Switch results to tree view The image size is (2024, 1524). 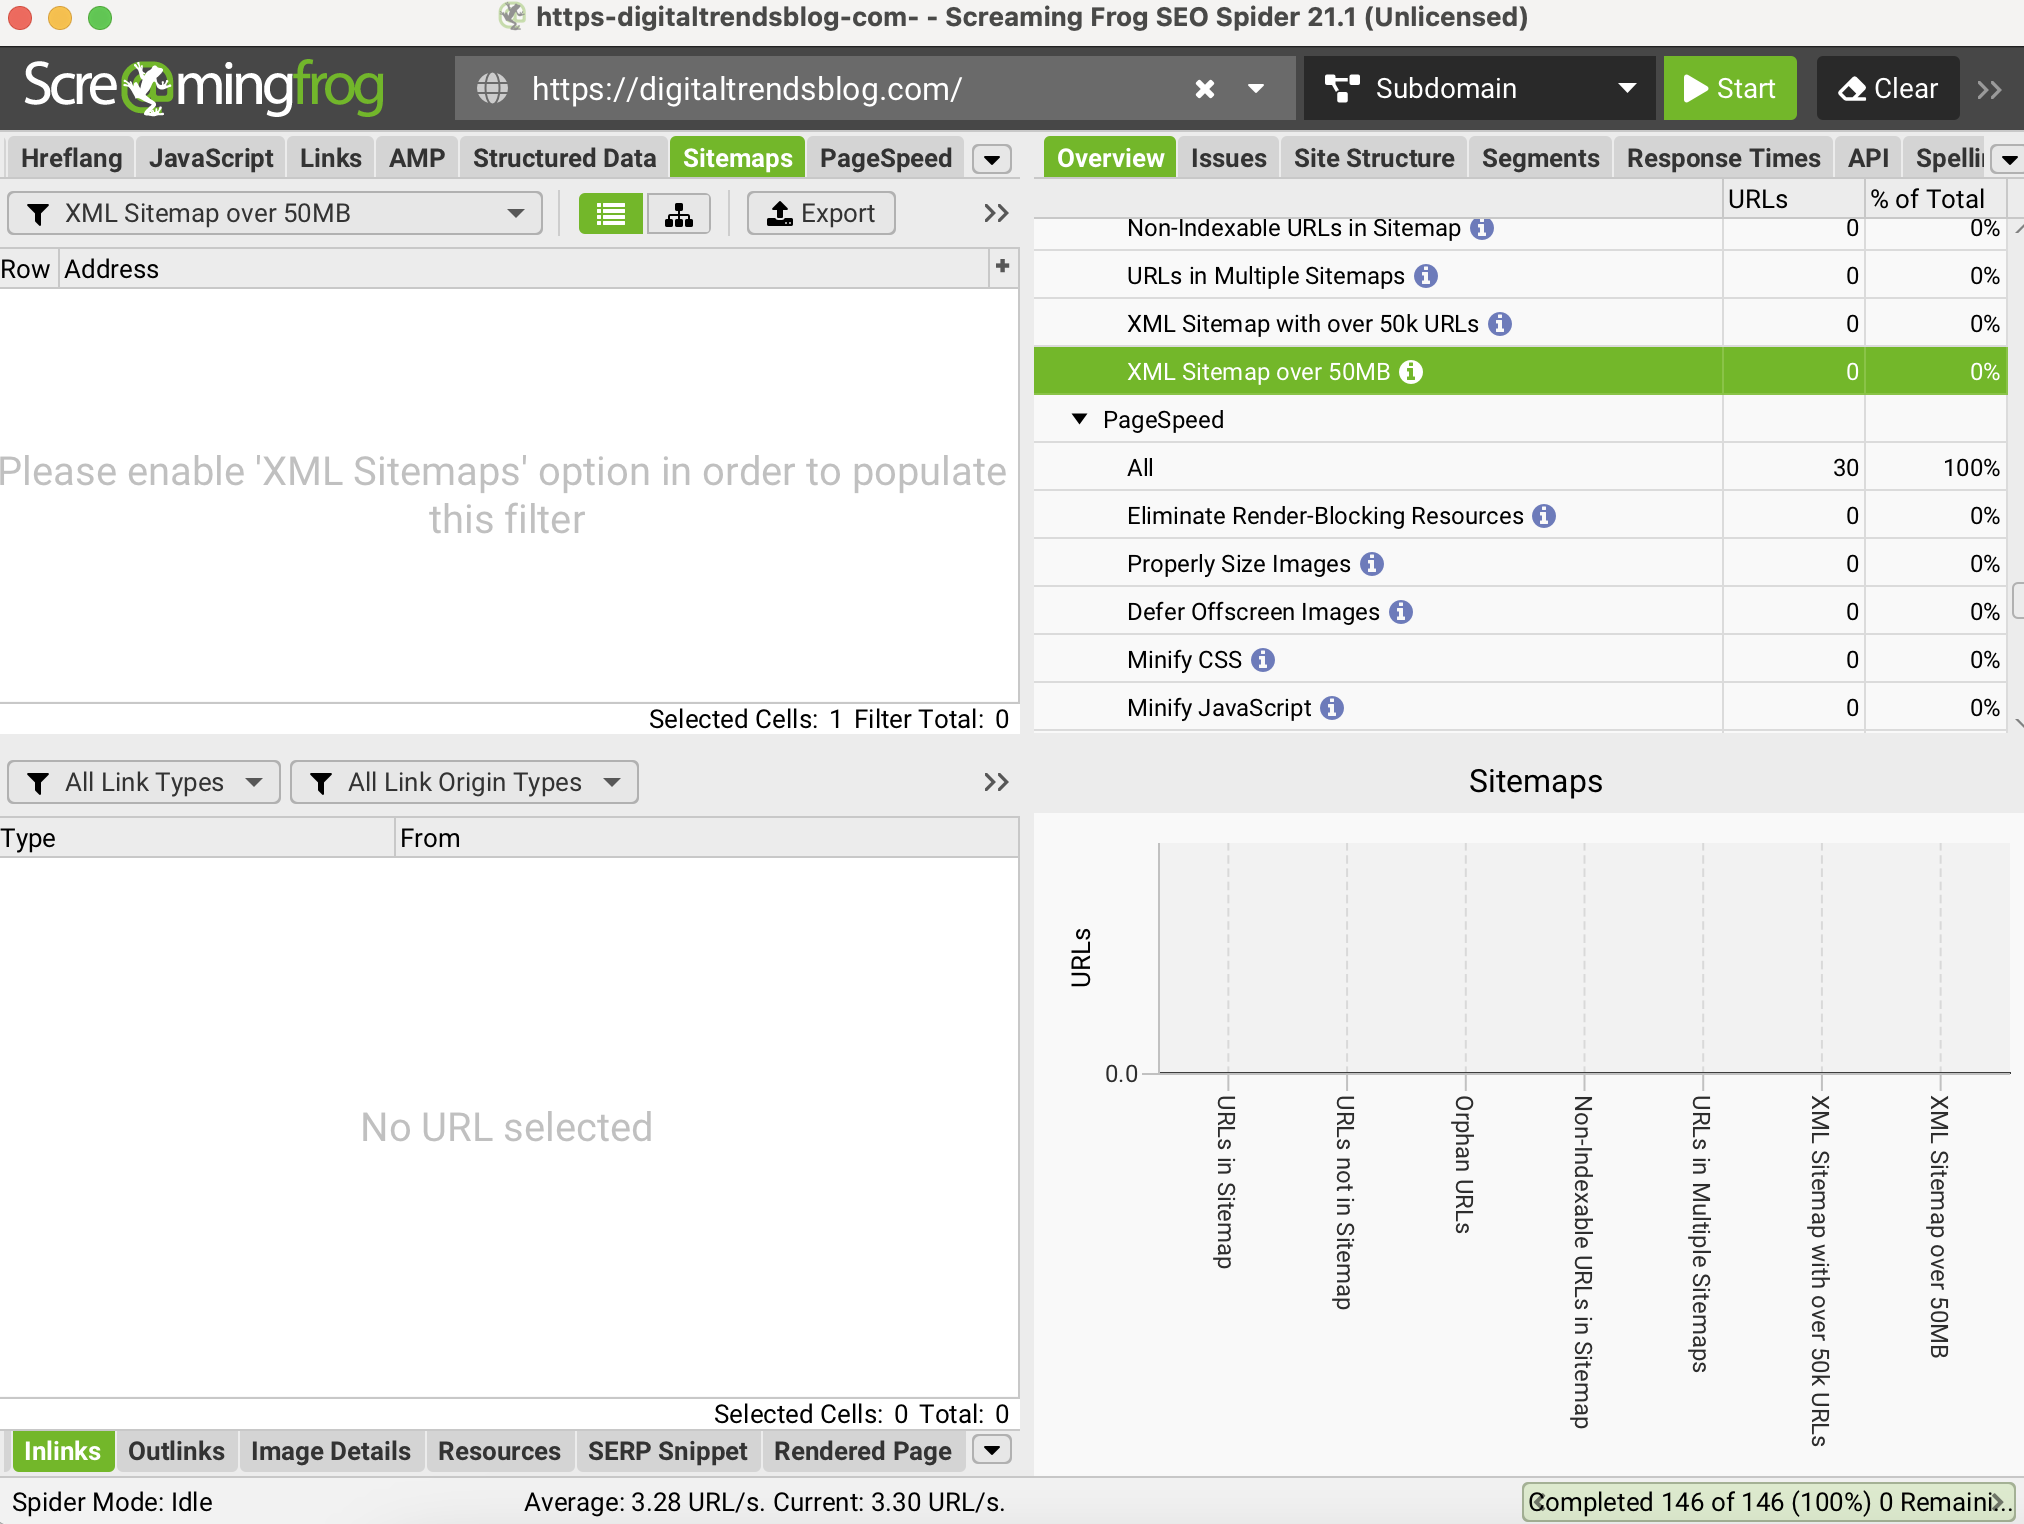click(x=678, y=213)
